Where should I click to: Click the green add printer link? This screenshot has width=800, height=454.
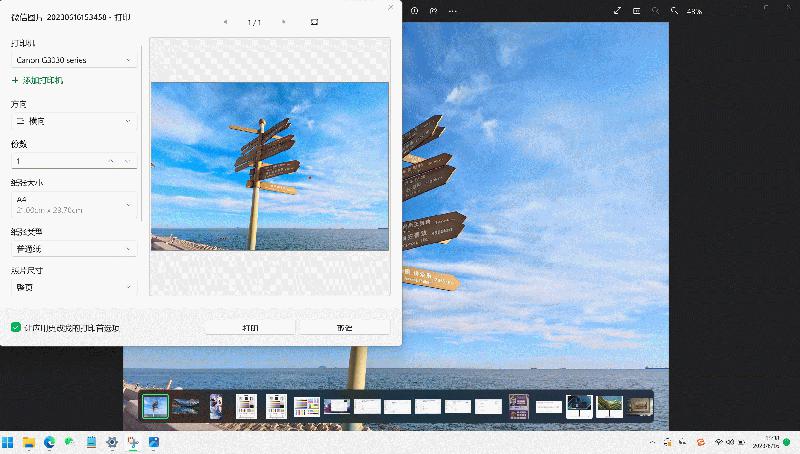38,80
